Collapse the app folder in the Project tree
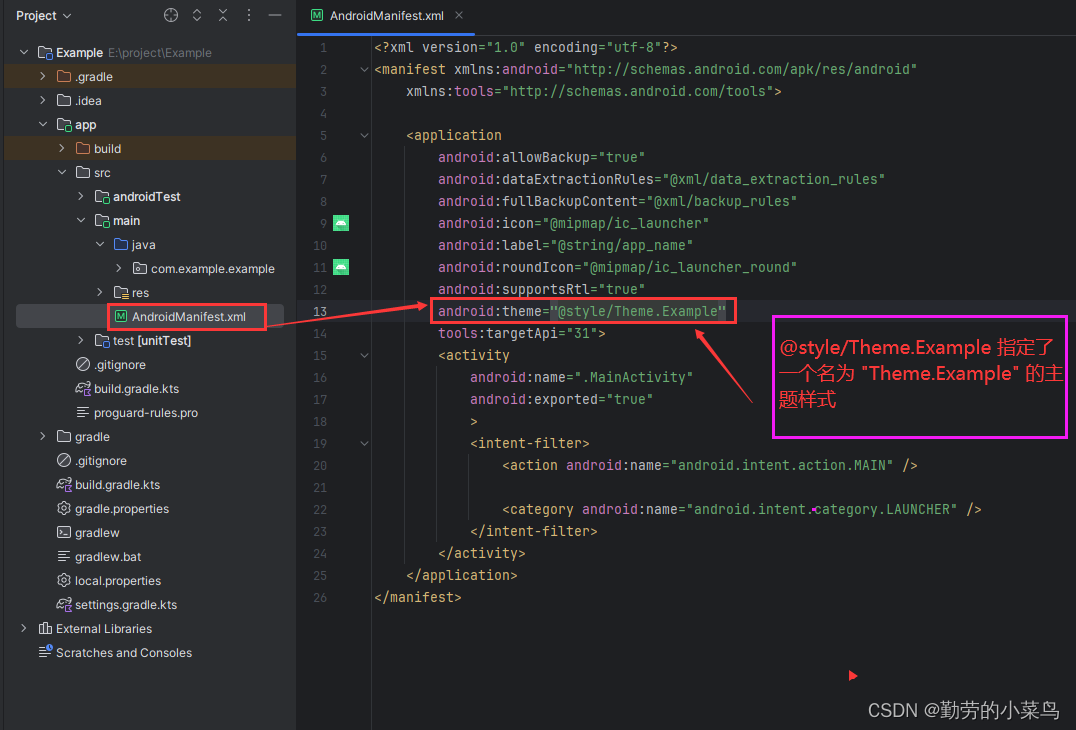The image size is (1076, 730). 42,124
